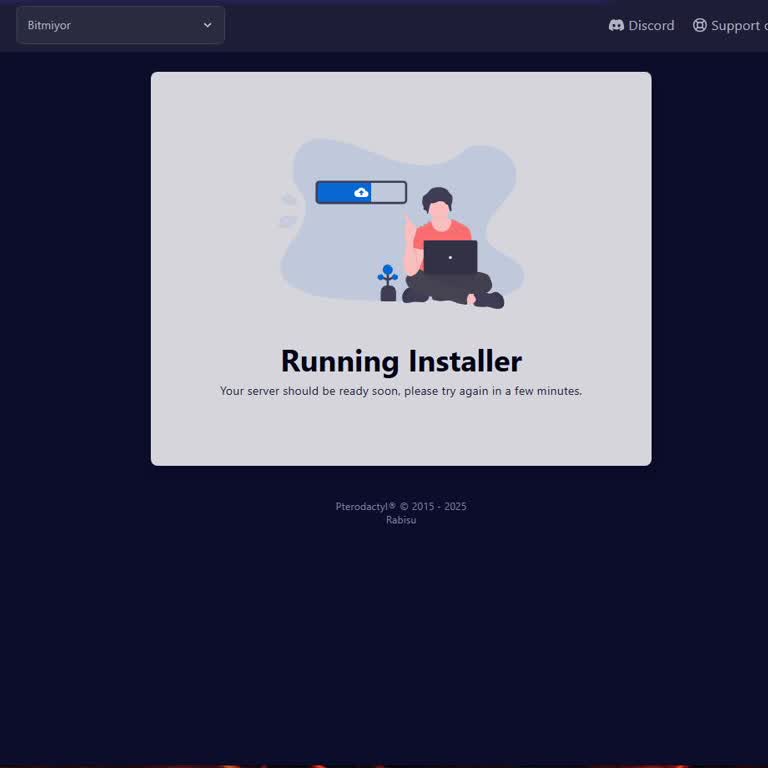The height and width of the screenshot is (768, 768).
Task: Click the Pterodactyl® copyright link
Action: 365,506
